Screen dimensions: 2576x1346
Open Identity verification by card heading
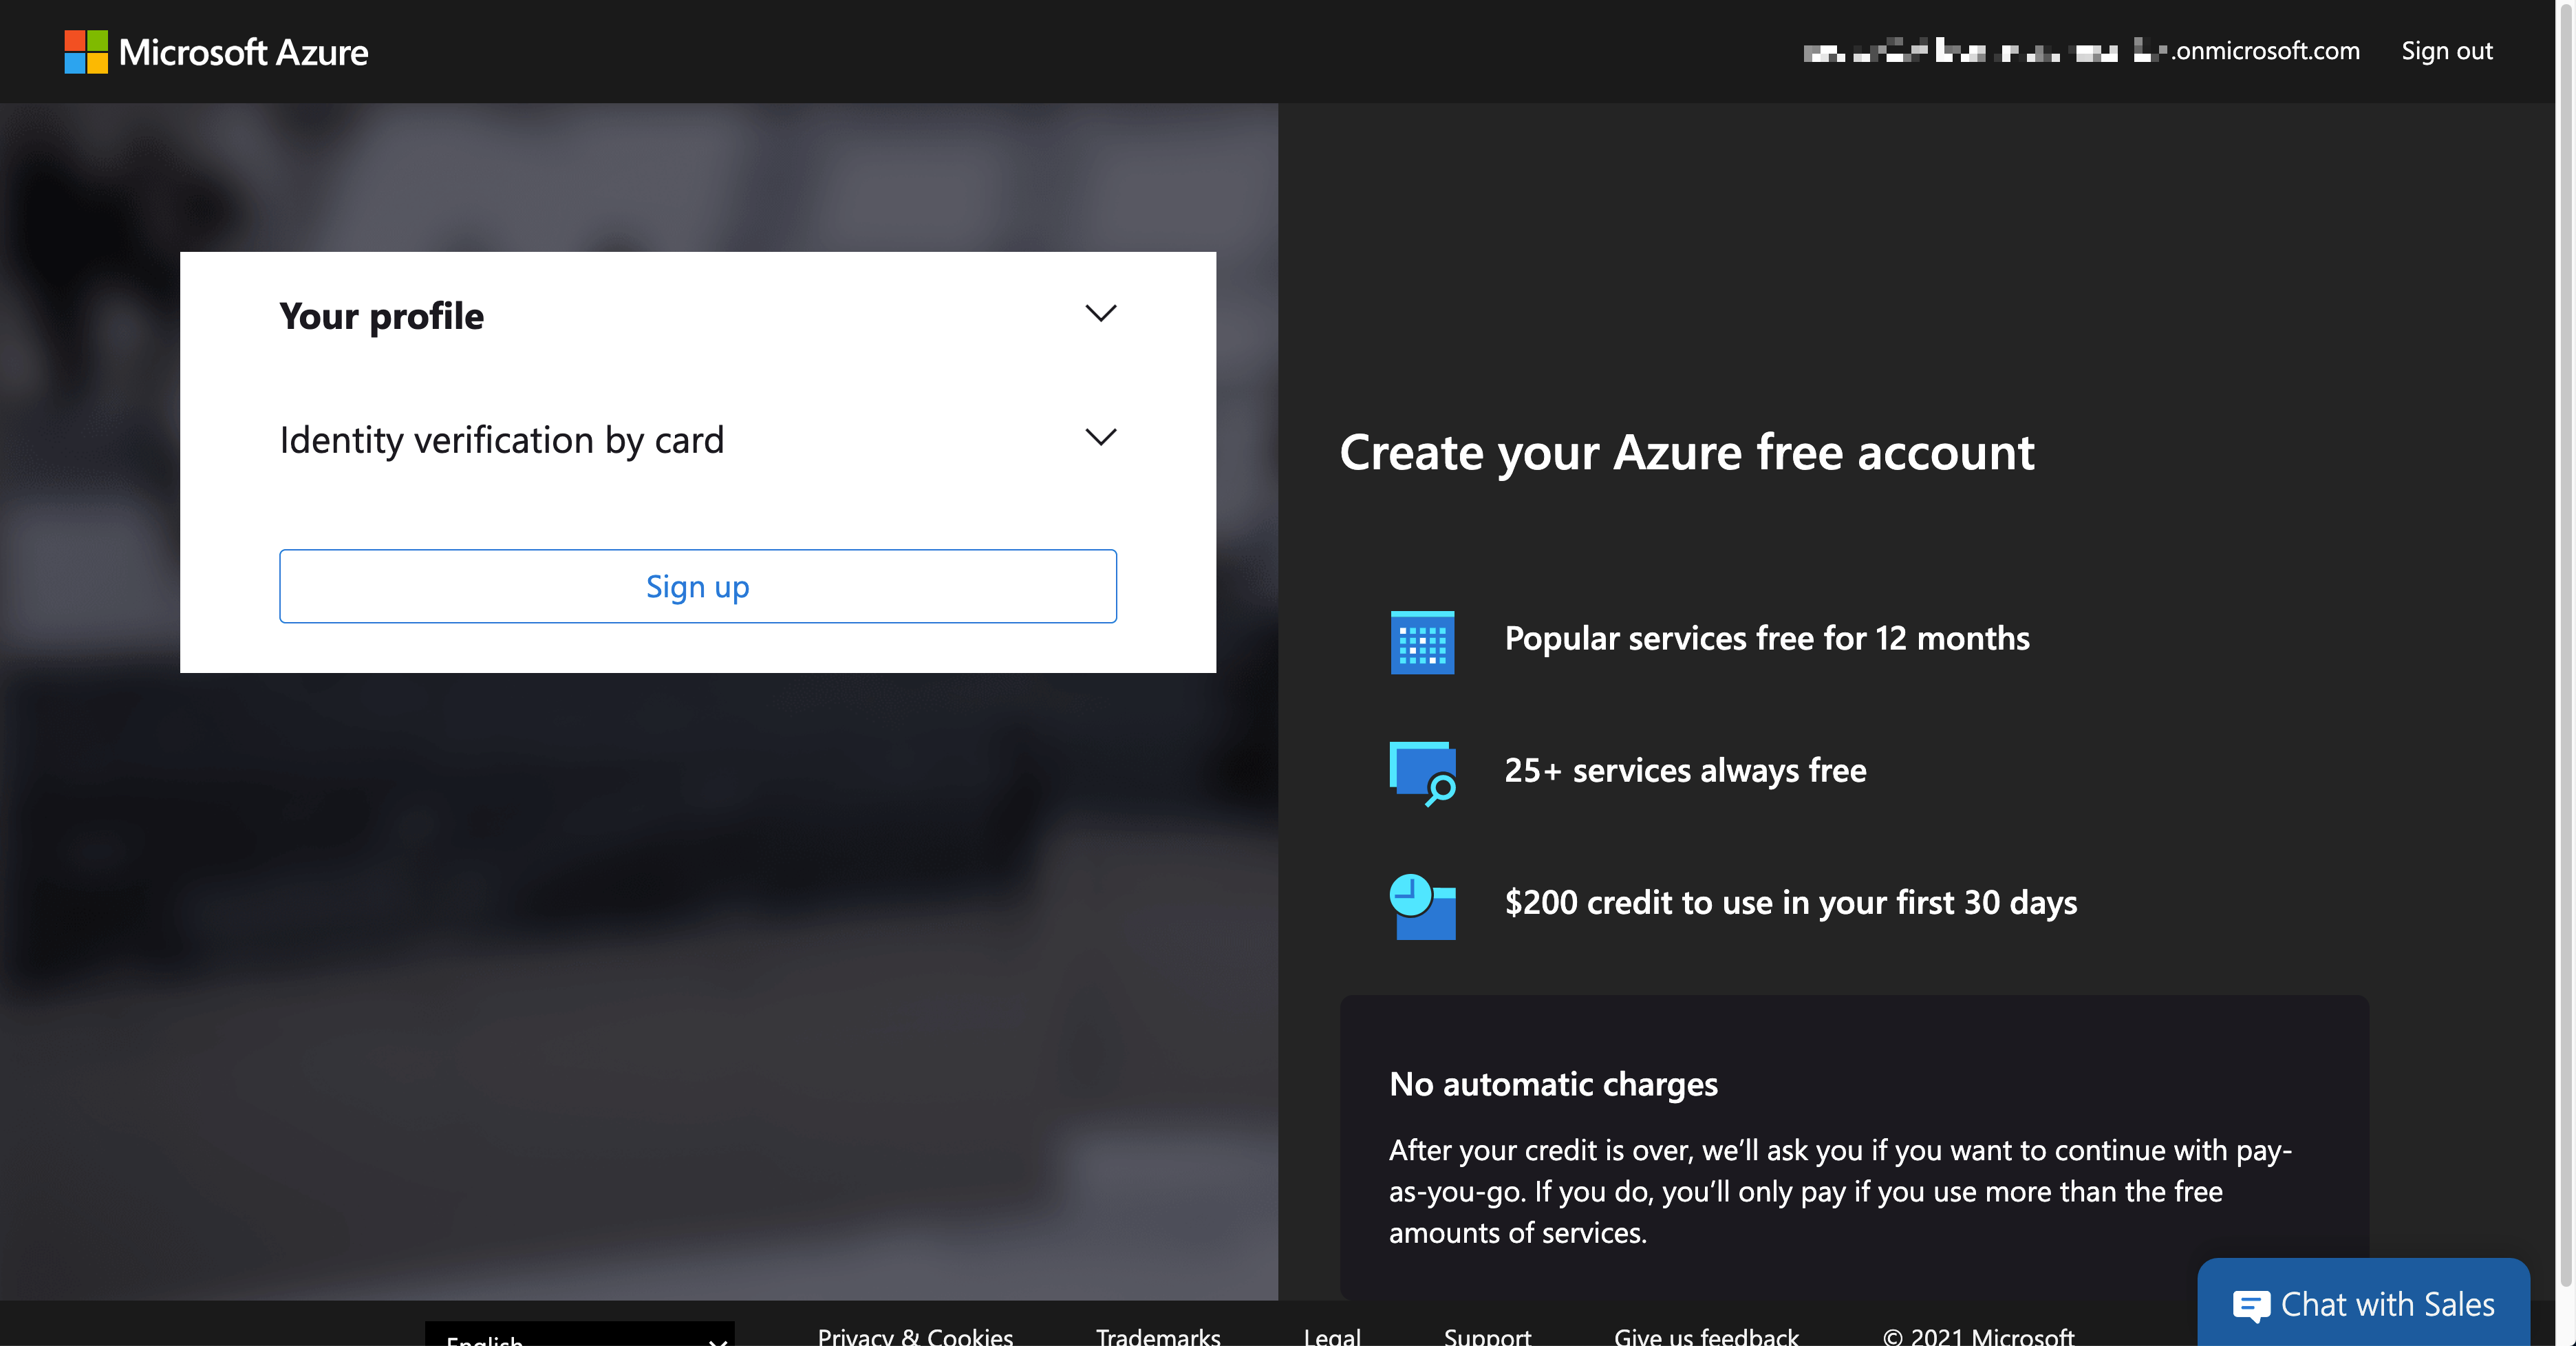tap(502, 440)
